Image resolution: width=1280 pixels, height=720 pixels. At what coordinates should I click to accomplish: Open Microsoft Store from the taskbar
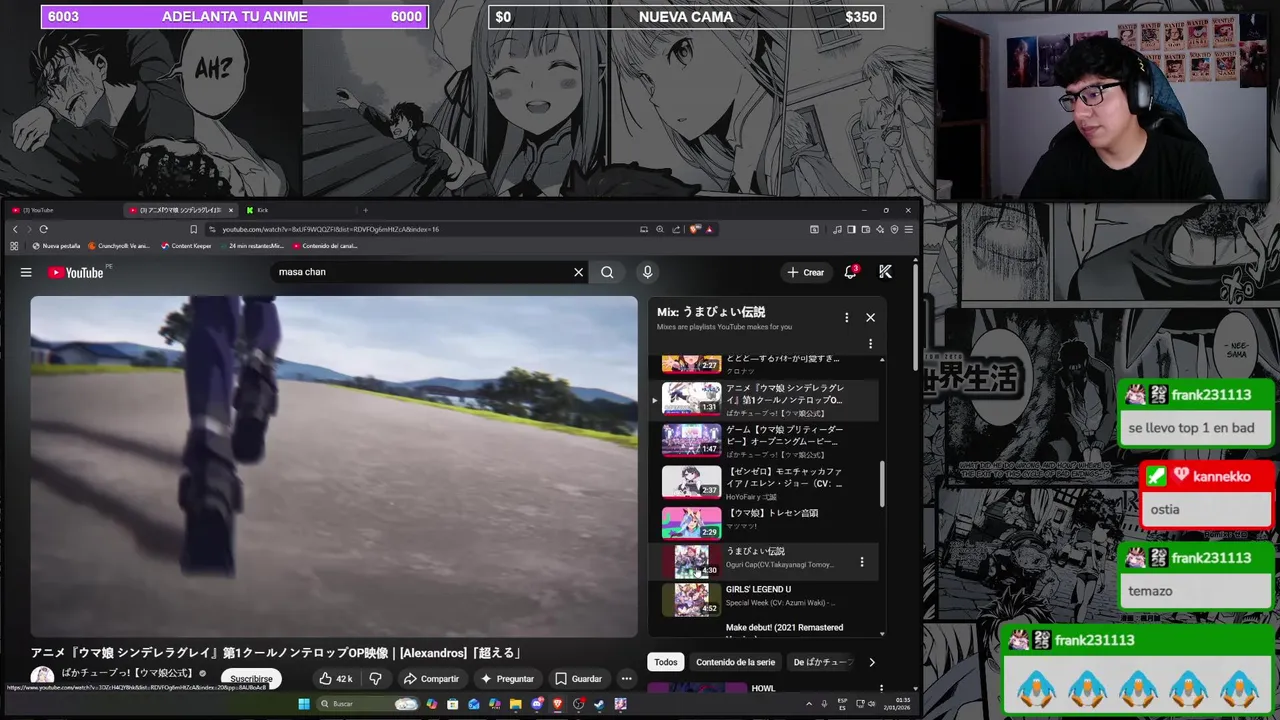[x=453, y=704]
